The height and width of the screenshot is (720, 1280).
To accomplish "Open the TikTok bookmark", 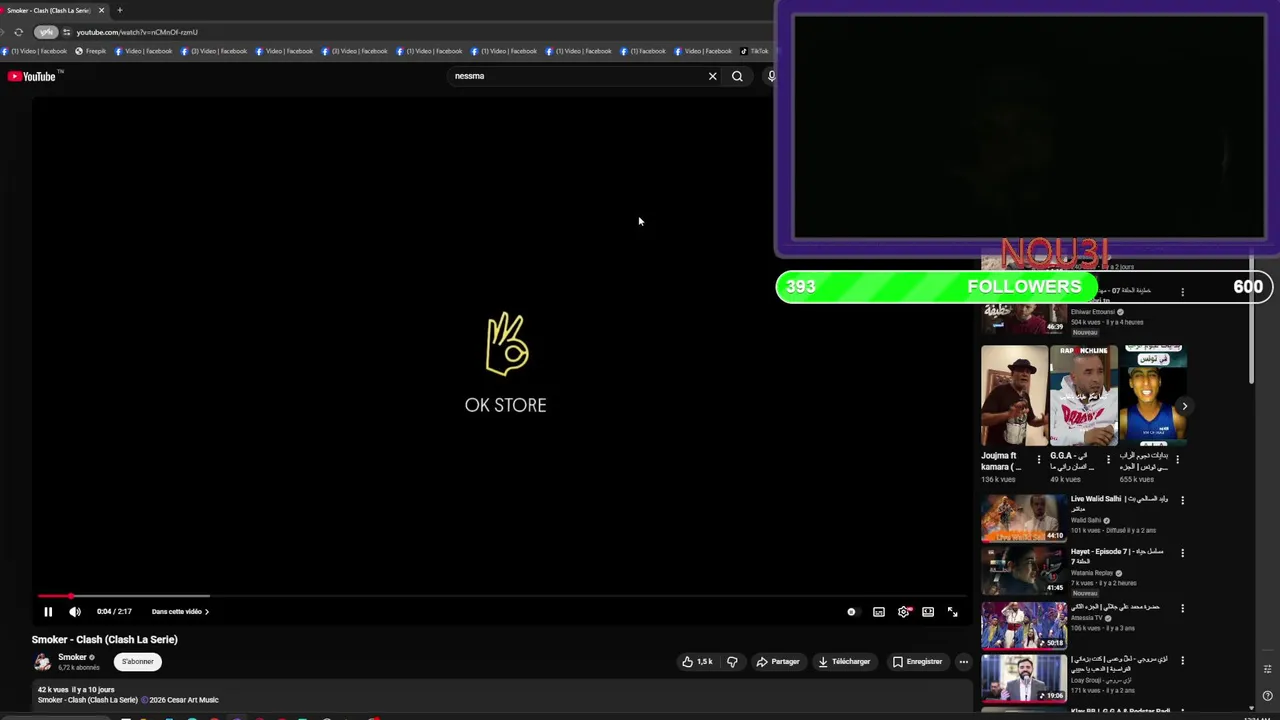I will (754, 51).
